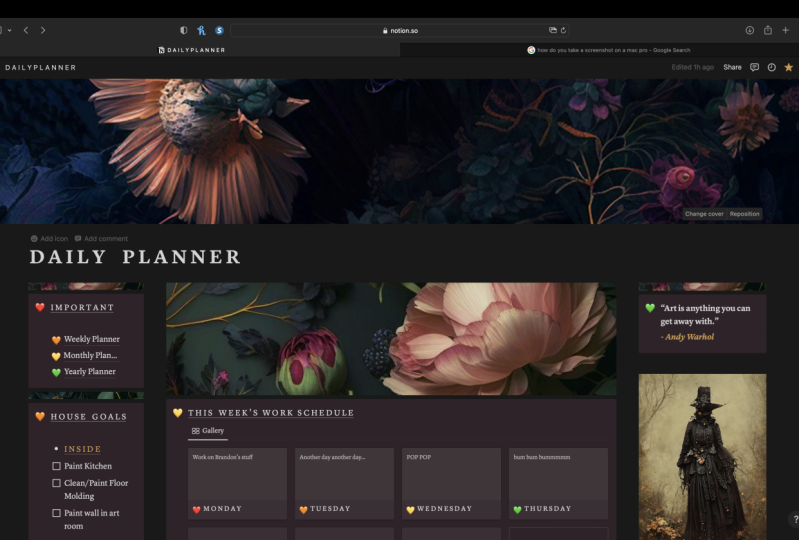Click the HOUSE GOALS heading
Screen dimensions: 799x540
(89, 417)
